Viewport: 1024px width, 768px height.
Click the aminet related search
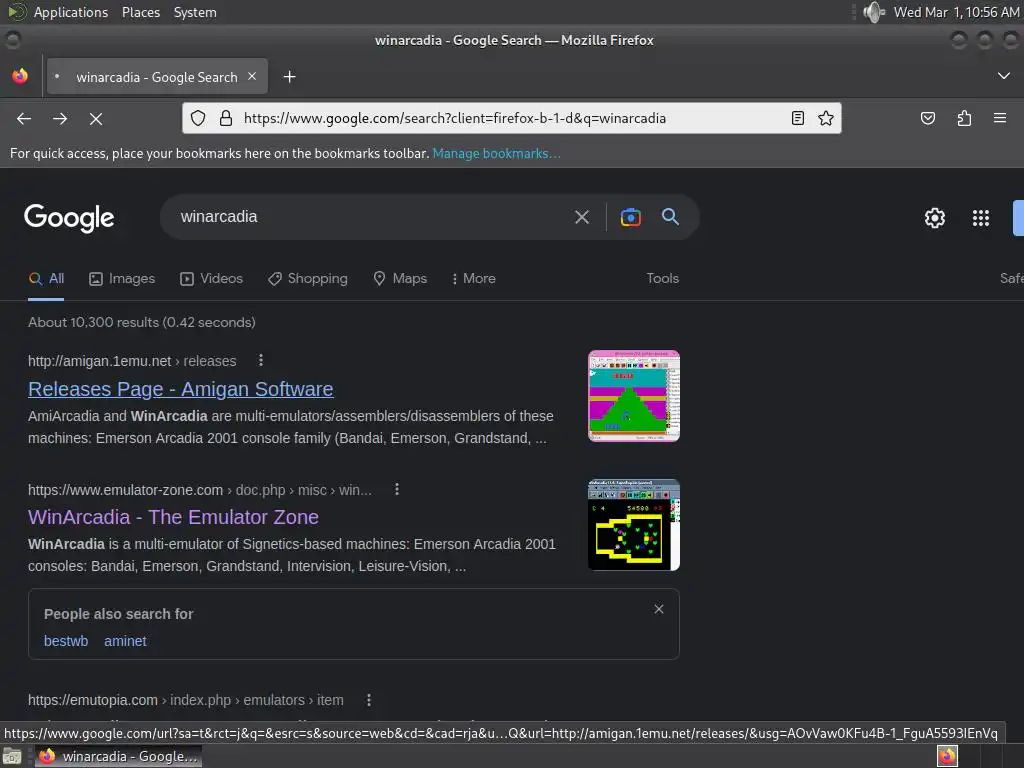tap(125, 641)
